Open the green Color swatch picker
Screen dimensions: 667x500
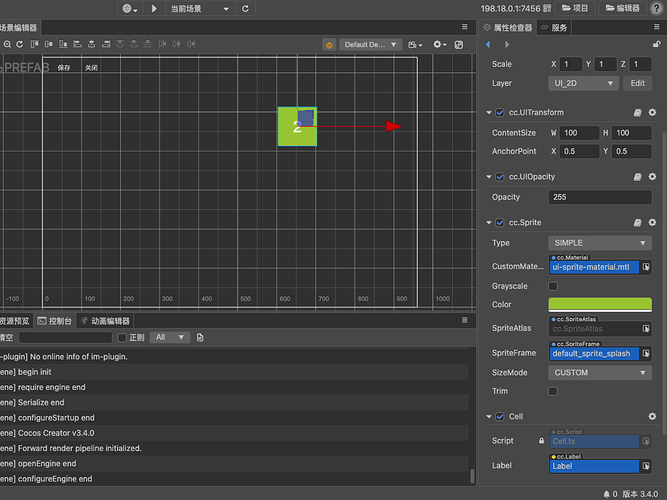(x=599, y=304)
